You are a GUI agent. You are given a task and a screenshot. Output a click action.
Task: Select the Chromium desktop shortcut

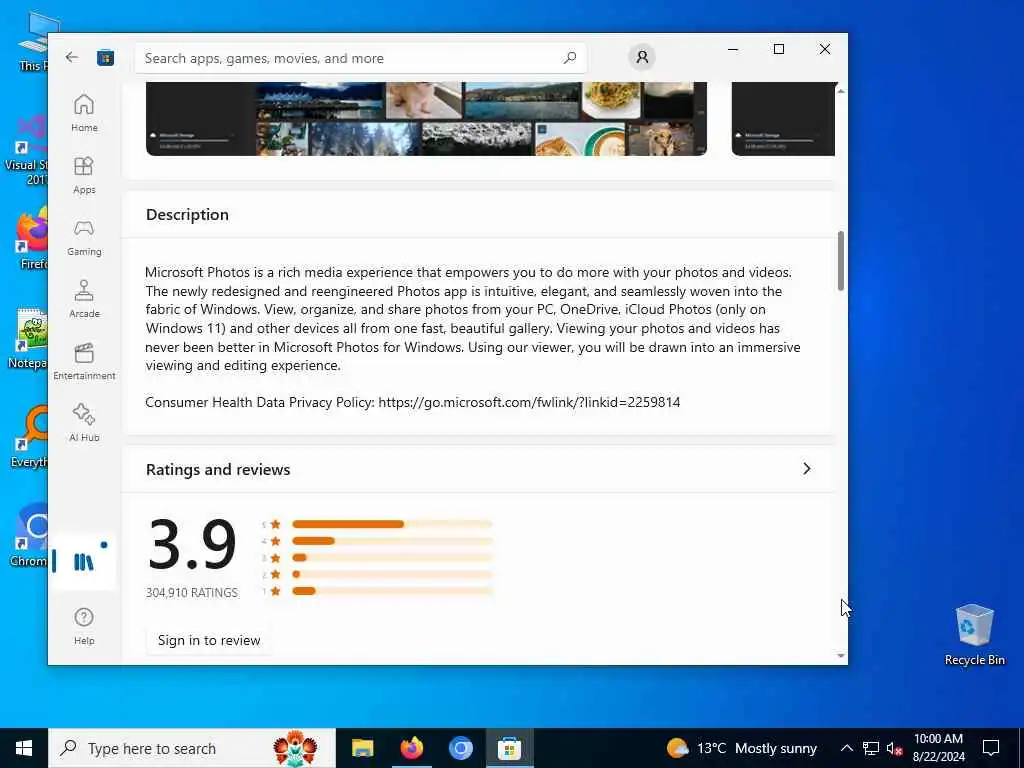(29, 536)
